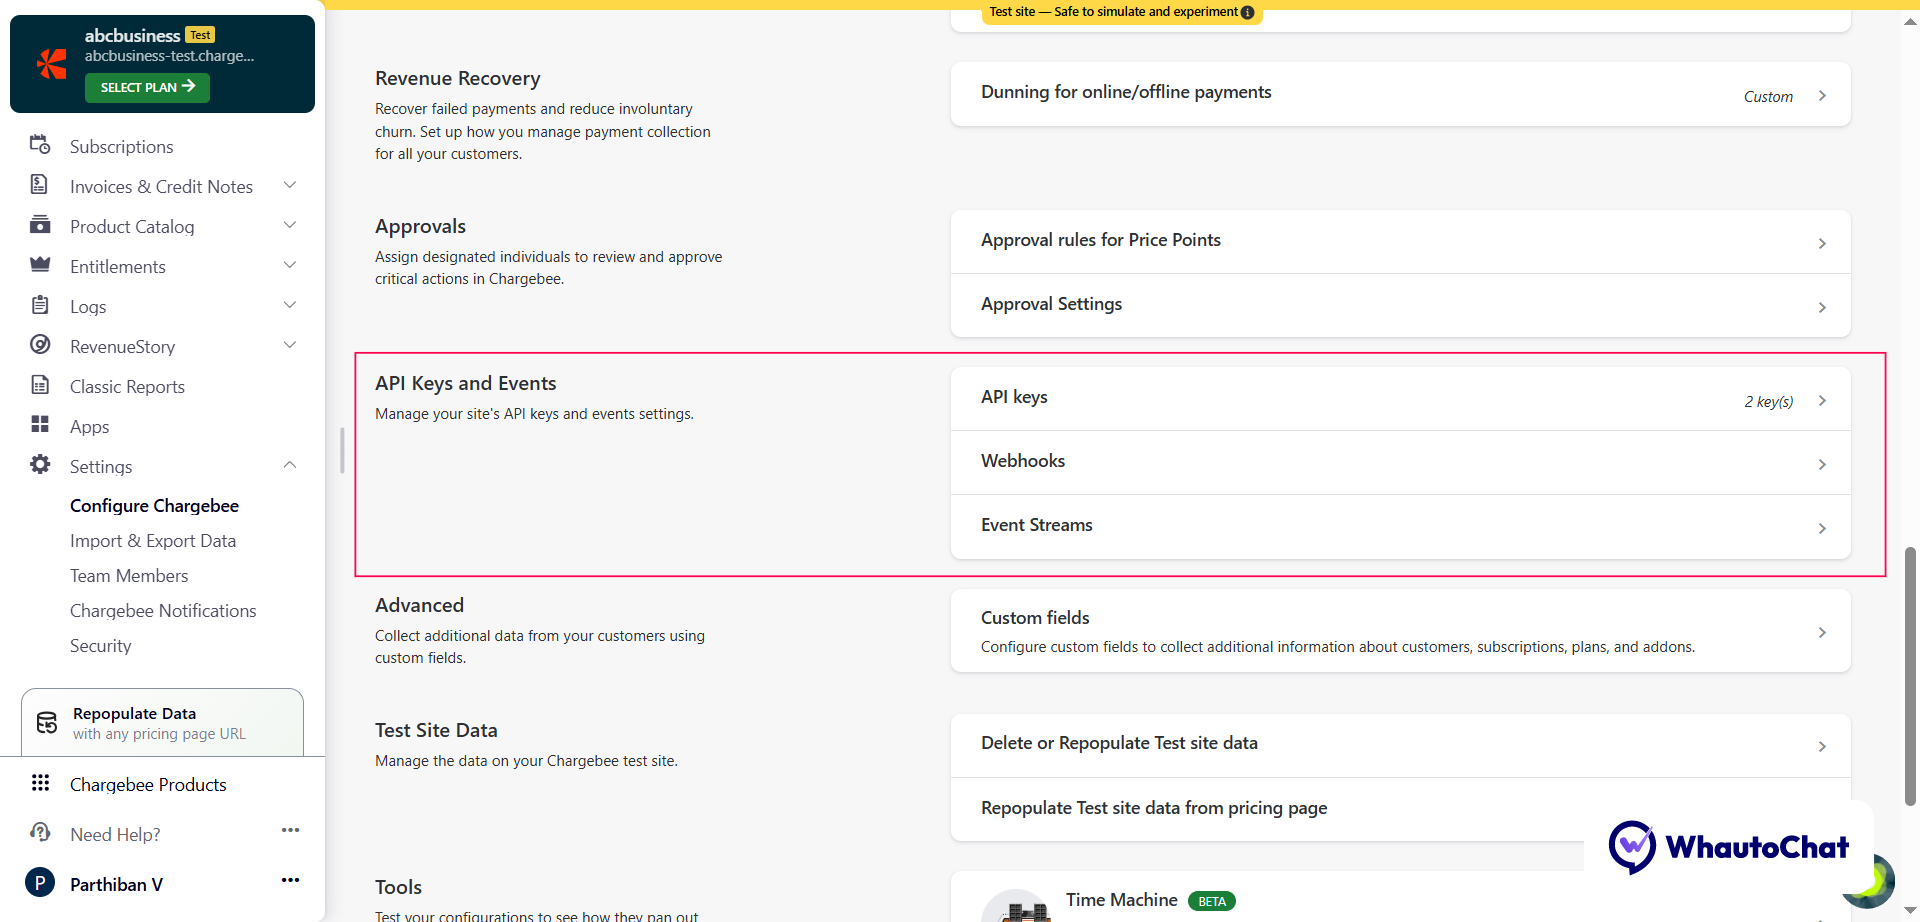Open the options menu next to Parthiban V
Viewport: 1920px width, 922px height.
click(x=290, y=880)
